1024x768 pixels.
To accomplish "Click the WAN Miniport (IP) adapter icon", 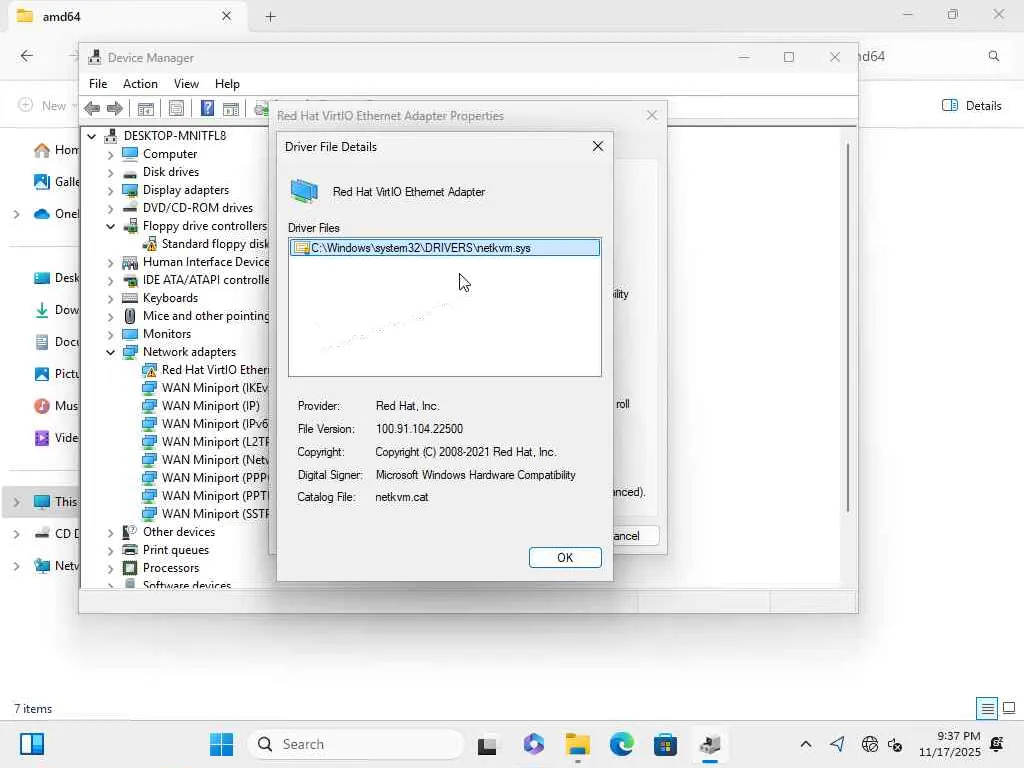I will pos(150,406).
